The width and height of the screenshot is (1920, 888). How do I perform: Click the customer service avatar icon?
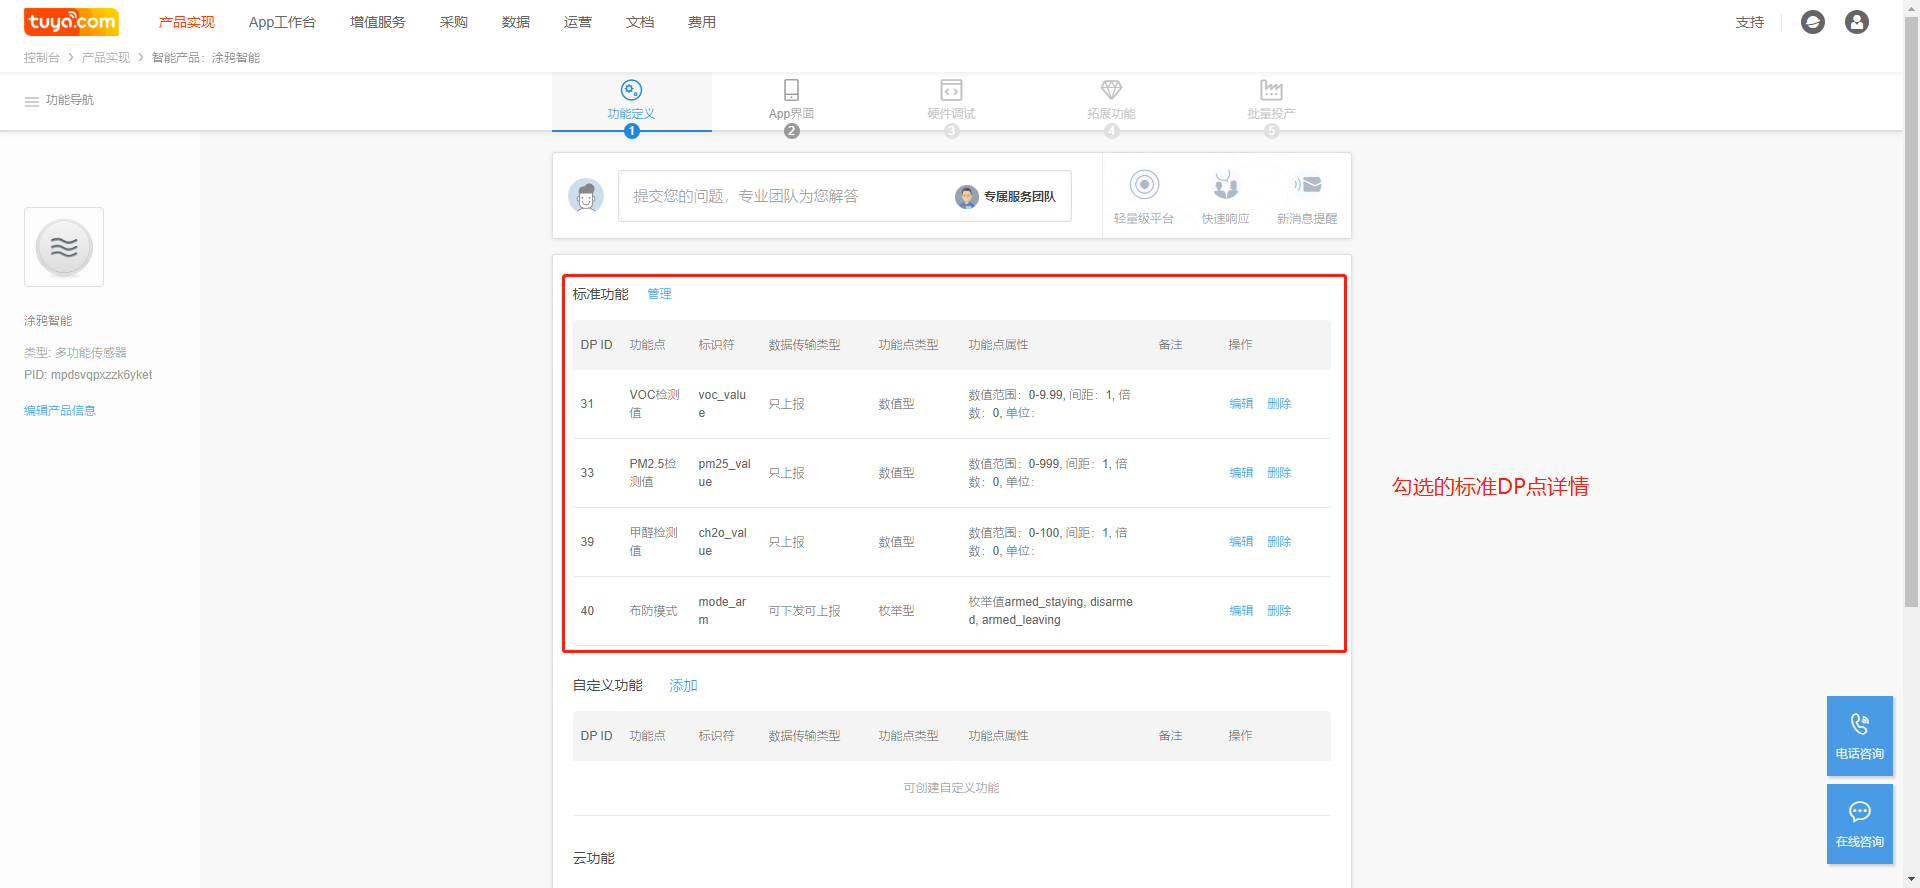coord(586,196)
